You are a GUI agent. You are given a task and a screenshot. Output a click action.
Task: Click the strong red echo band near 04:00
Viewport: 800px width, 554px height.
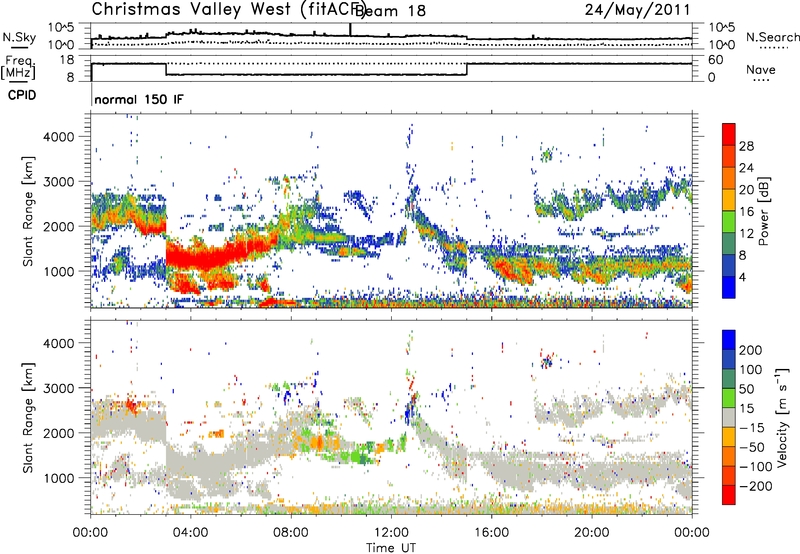(204, 256)
